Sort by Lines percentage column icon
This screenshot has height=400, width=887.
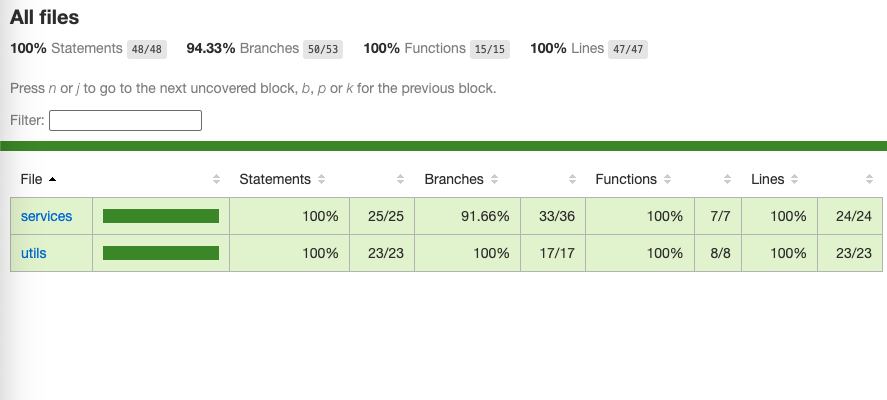click(795, 179)
